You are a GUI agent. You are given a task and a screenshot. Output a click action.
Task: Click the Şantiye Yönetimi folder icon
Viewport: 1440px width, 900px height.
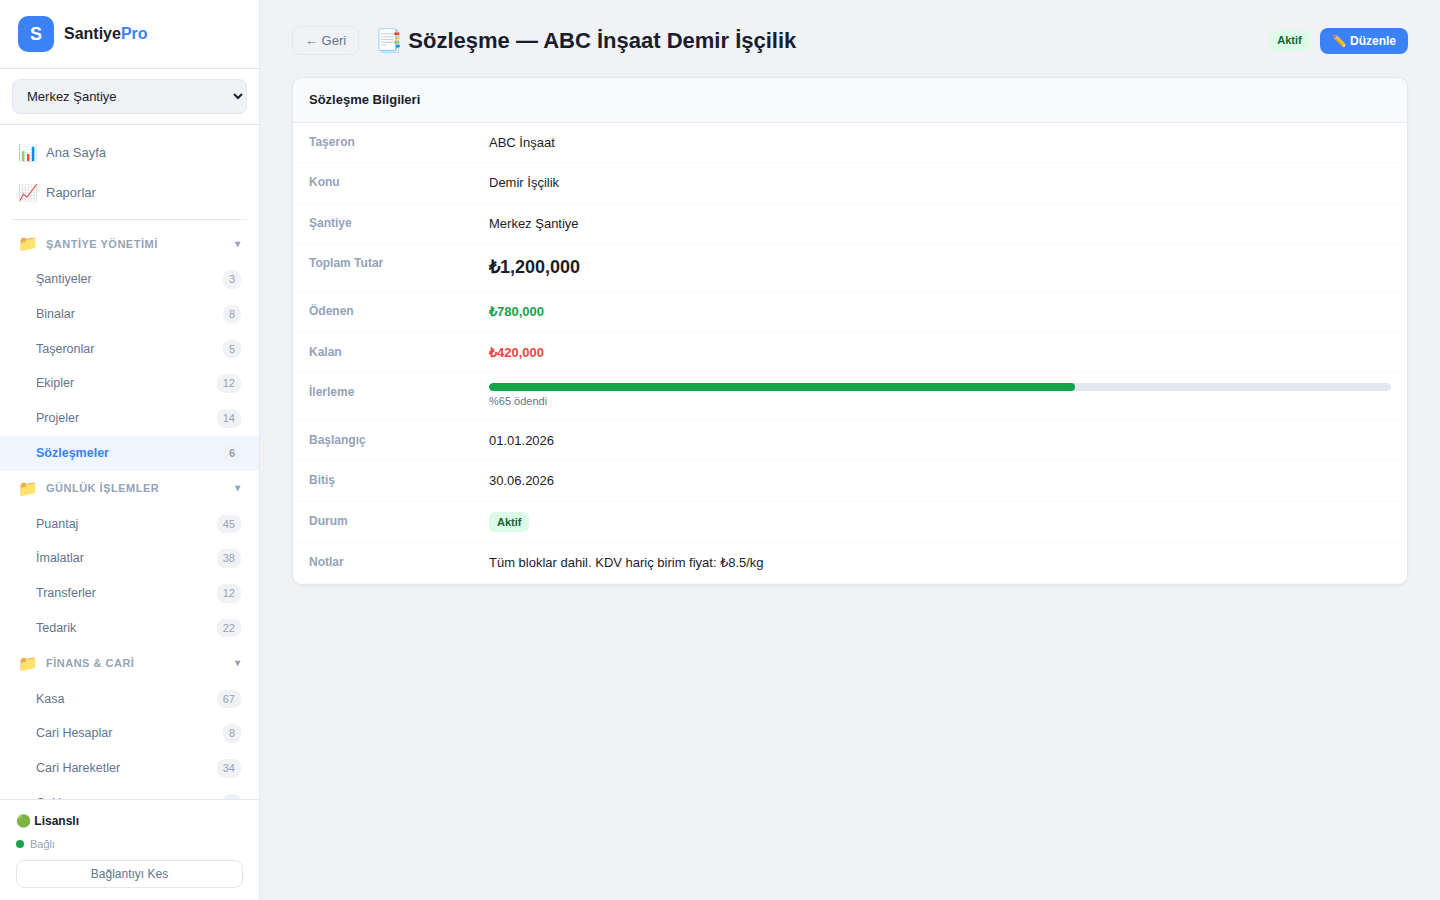coord(28,244)
